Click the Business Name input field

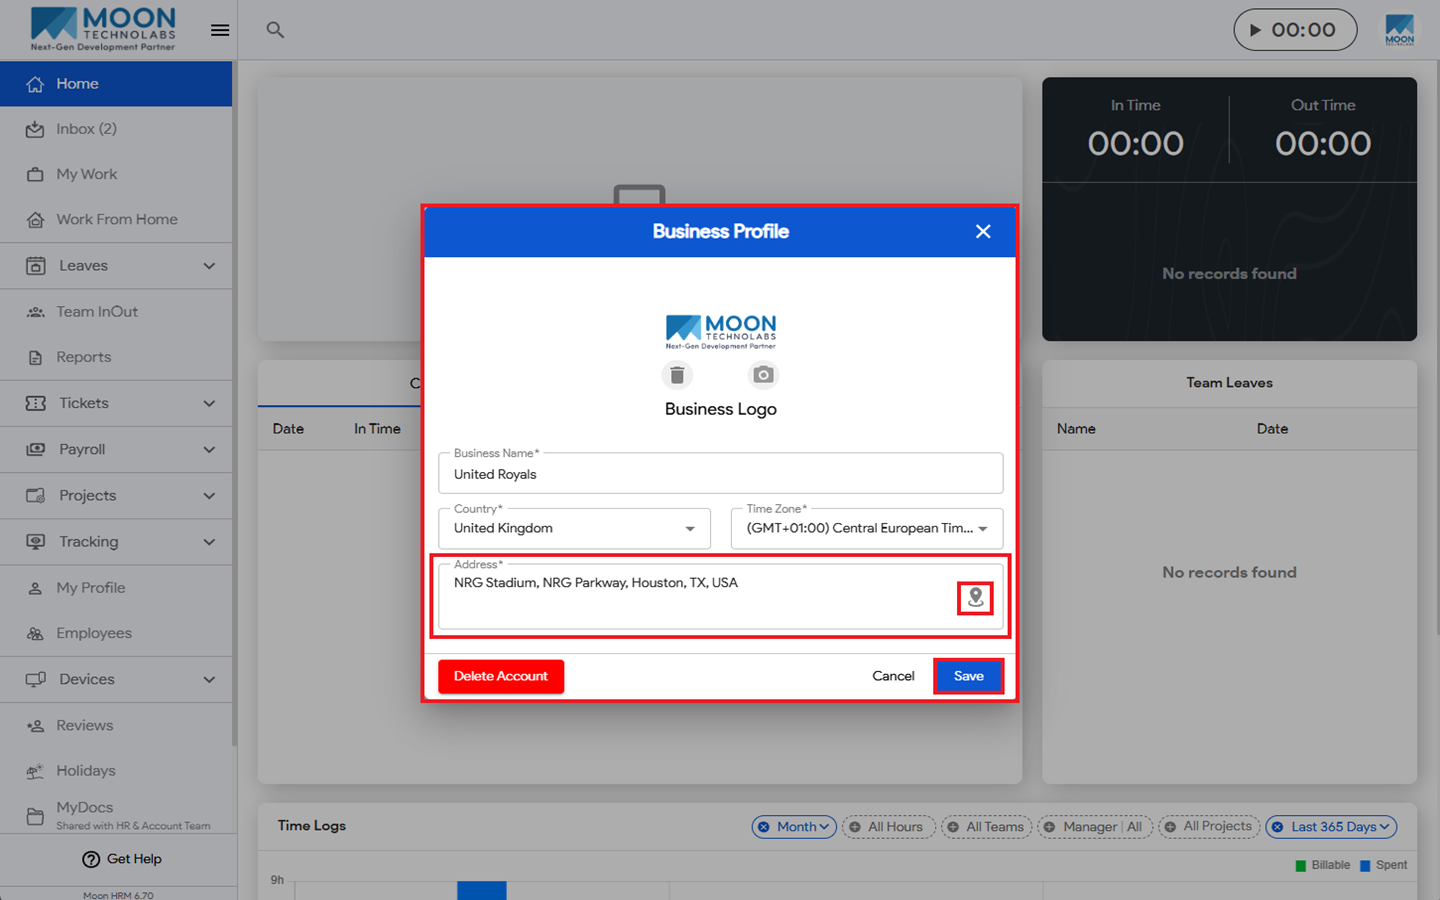click(x=720, y=473)
